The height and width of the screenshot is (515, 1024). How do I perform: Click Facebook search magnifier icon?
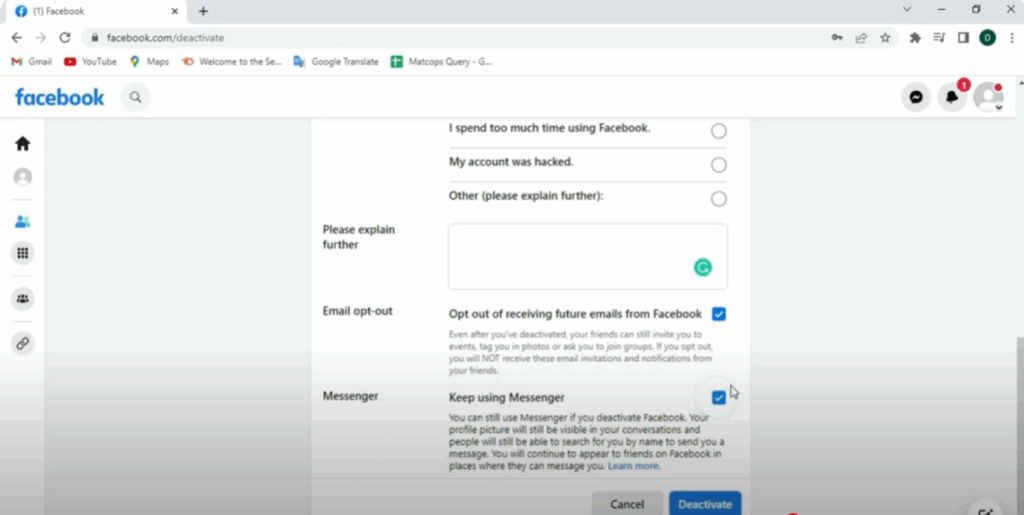pos(135,97)
